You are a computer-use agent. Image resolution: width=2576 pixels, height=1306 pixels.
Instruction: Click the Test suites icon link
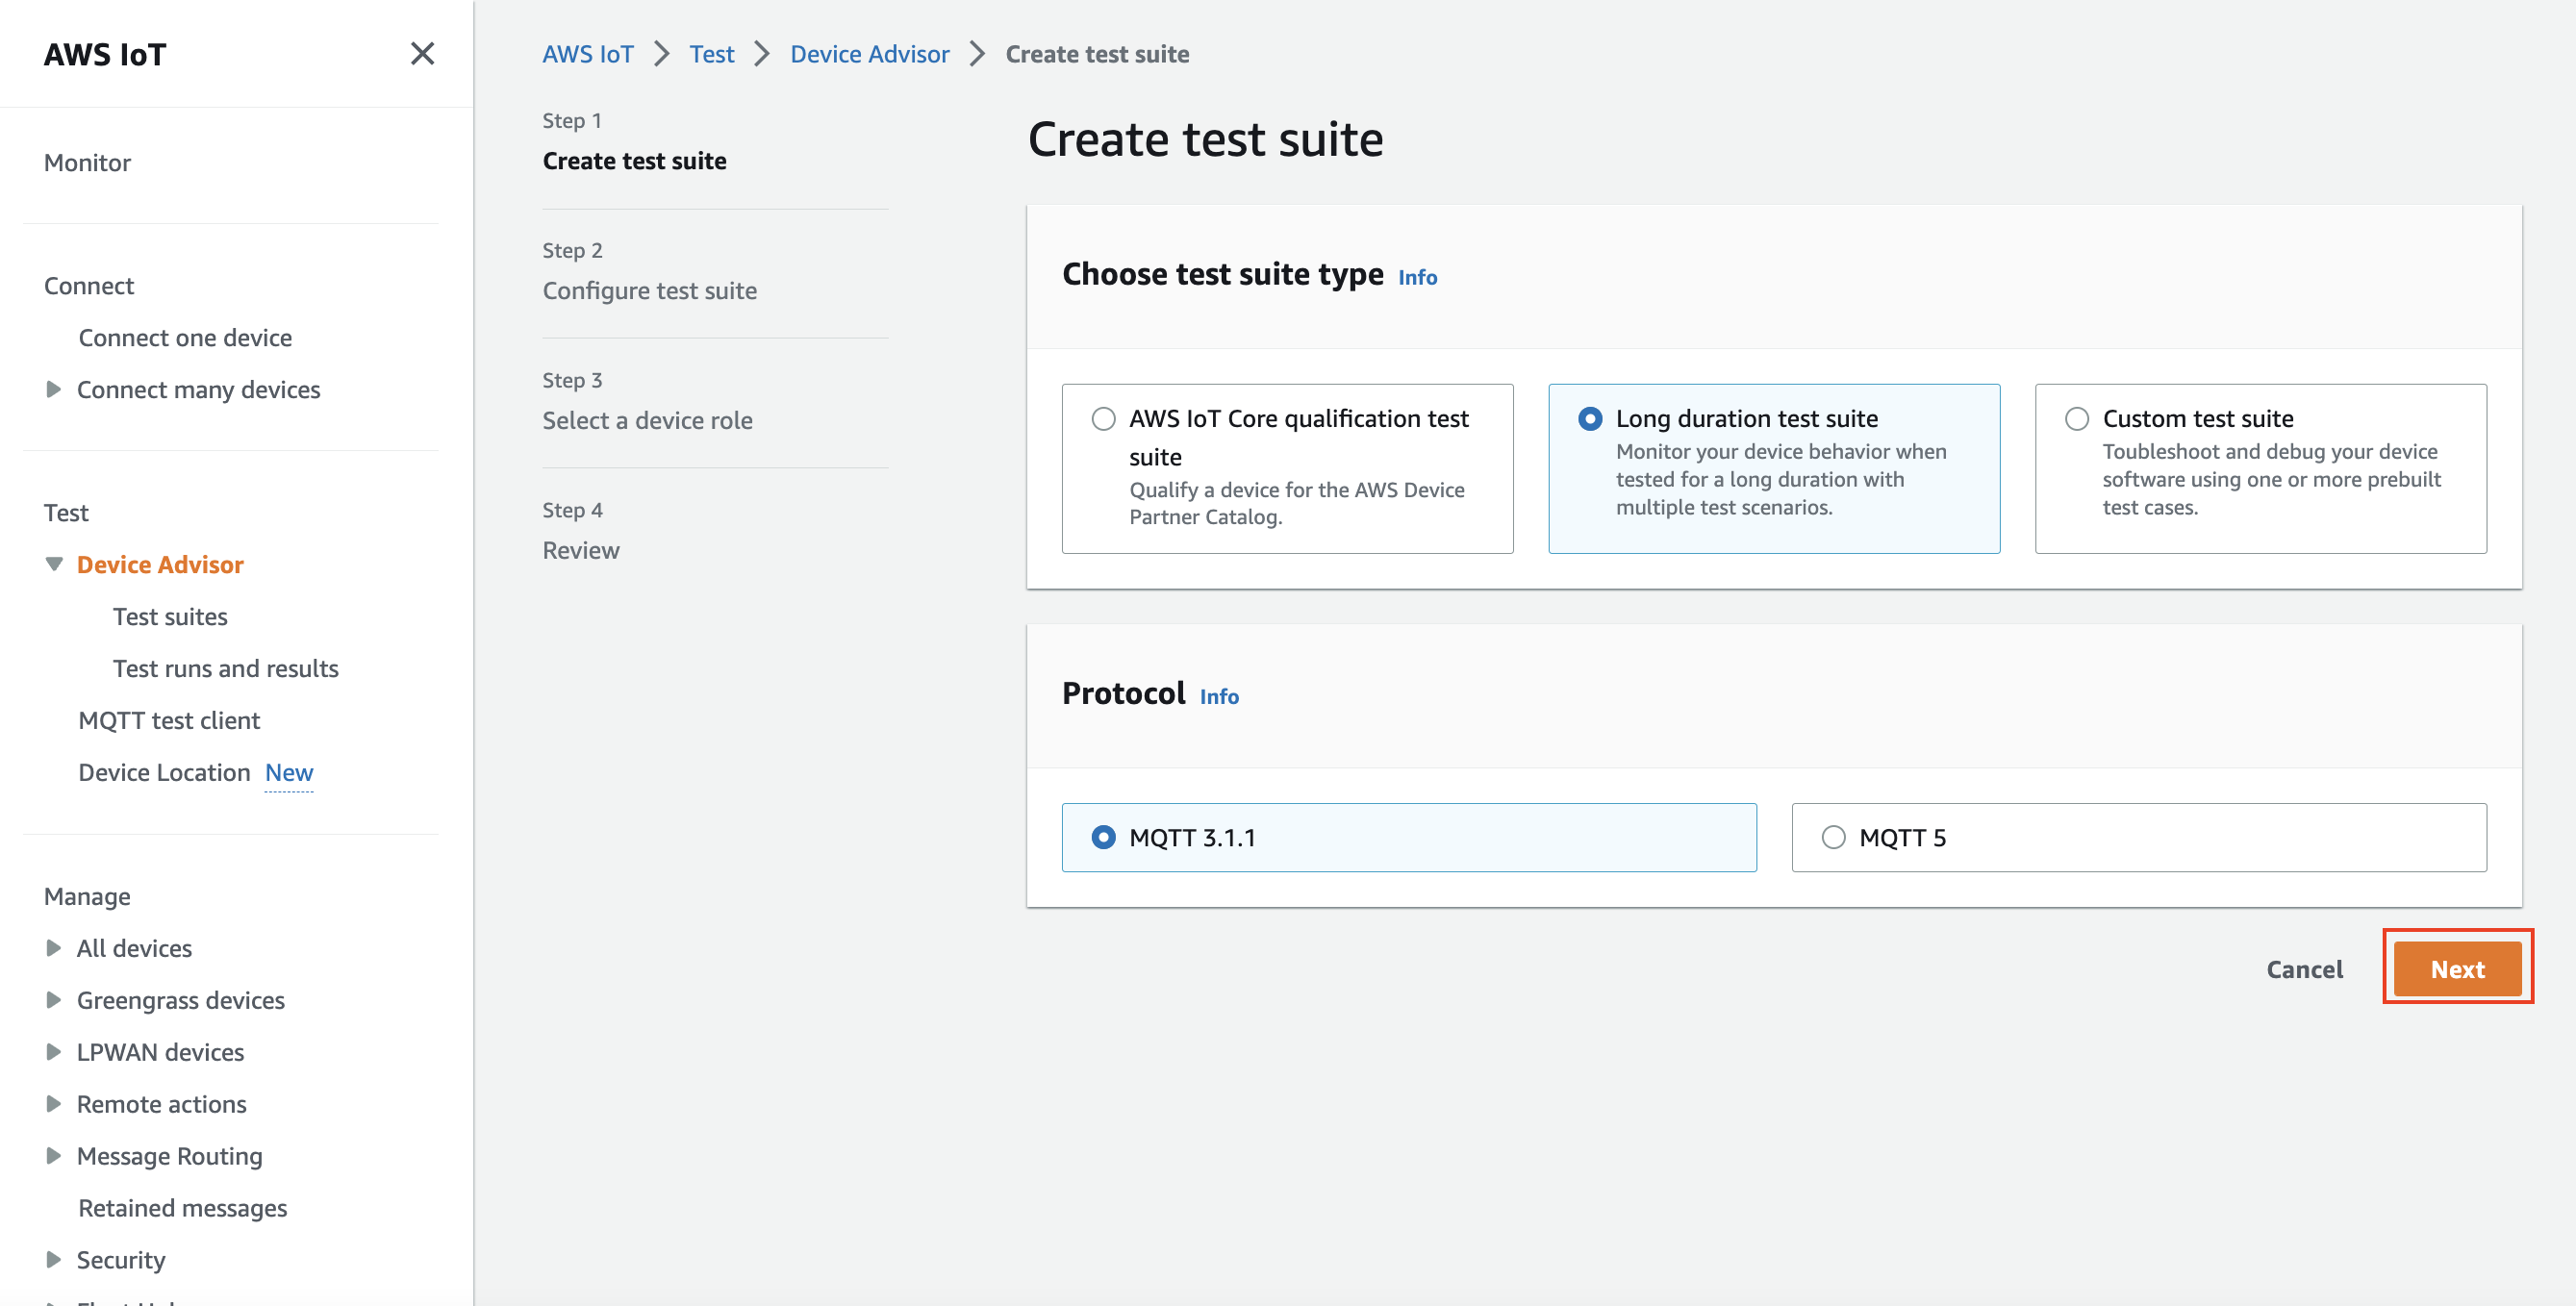170,615
